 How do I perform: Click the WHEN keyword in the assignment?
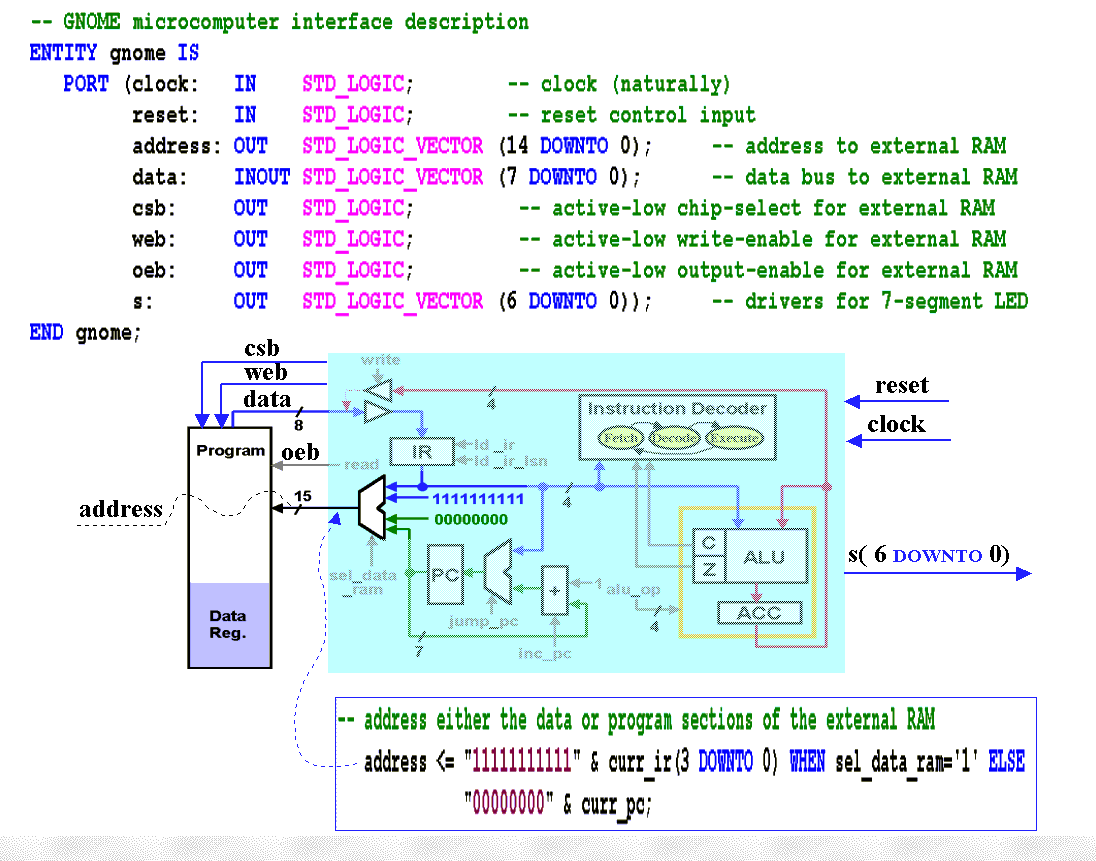point(807,761)
